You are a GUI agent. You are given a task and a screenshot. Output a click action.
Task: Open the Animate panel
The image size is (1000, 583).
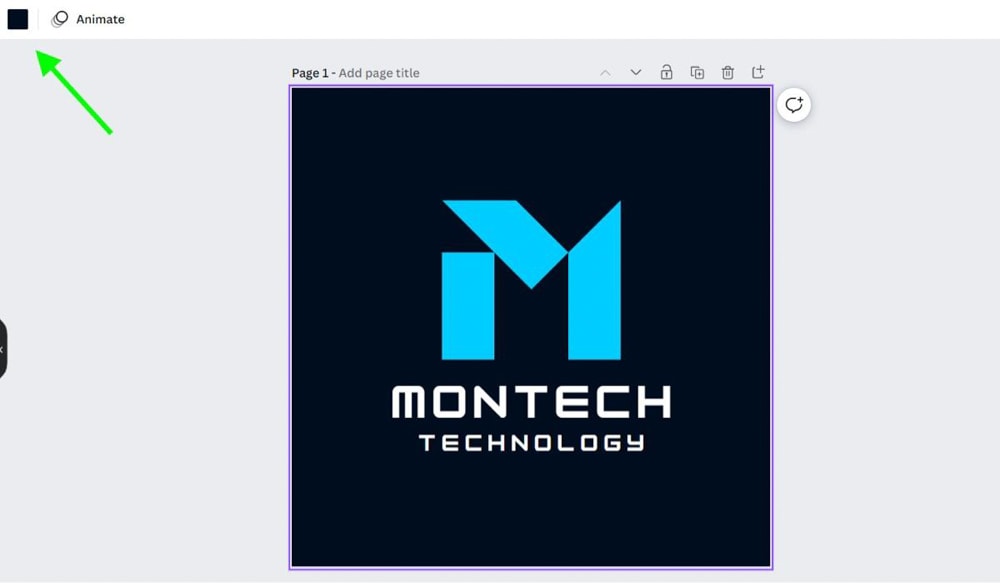click(88, 19)
